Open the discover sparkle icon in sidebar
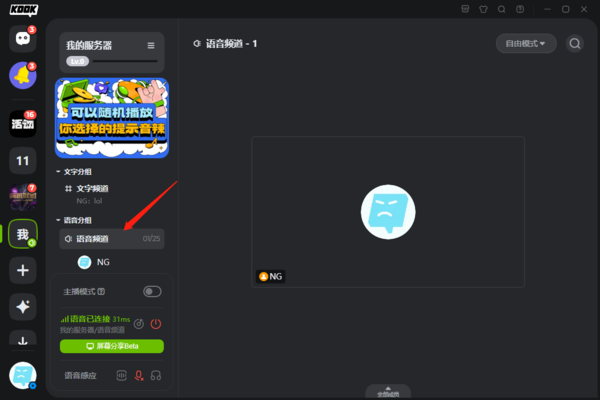The height and width of the screenshot is (400, 600). (23, 307)
